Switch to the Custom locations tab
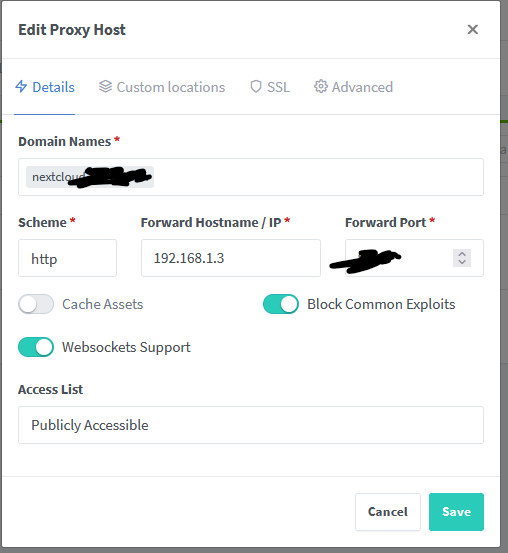The image size is (508, 553). click(162, 87)
